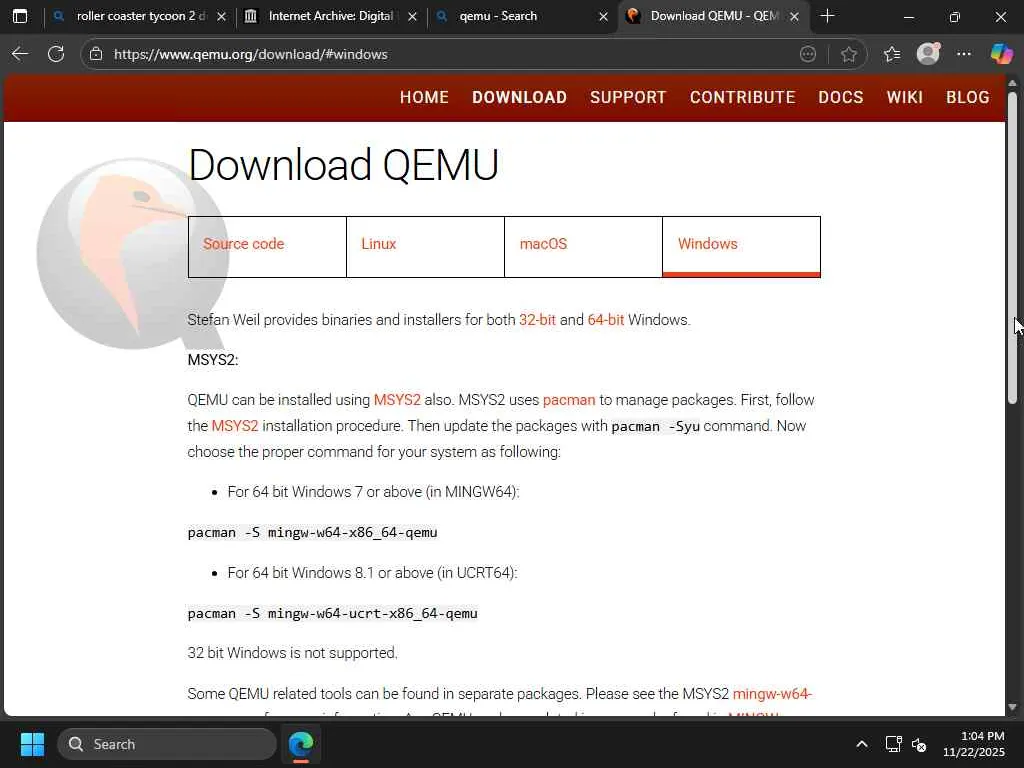Screen dimensions: 1024x768
Task: Click the taskbar Search box
Action: 167,744
